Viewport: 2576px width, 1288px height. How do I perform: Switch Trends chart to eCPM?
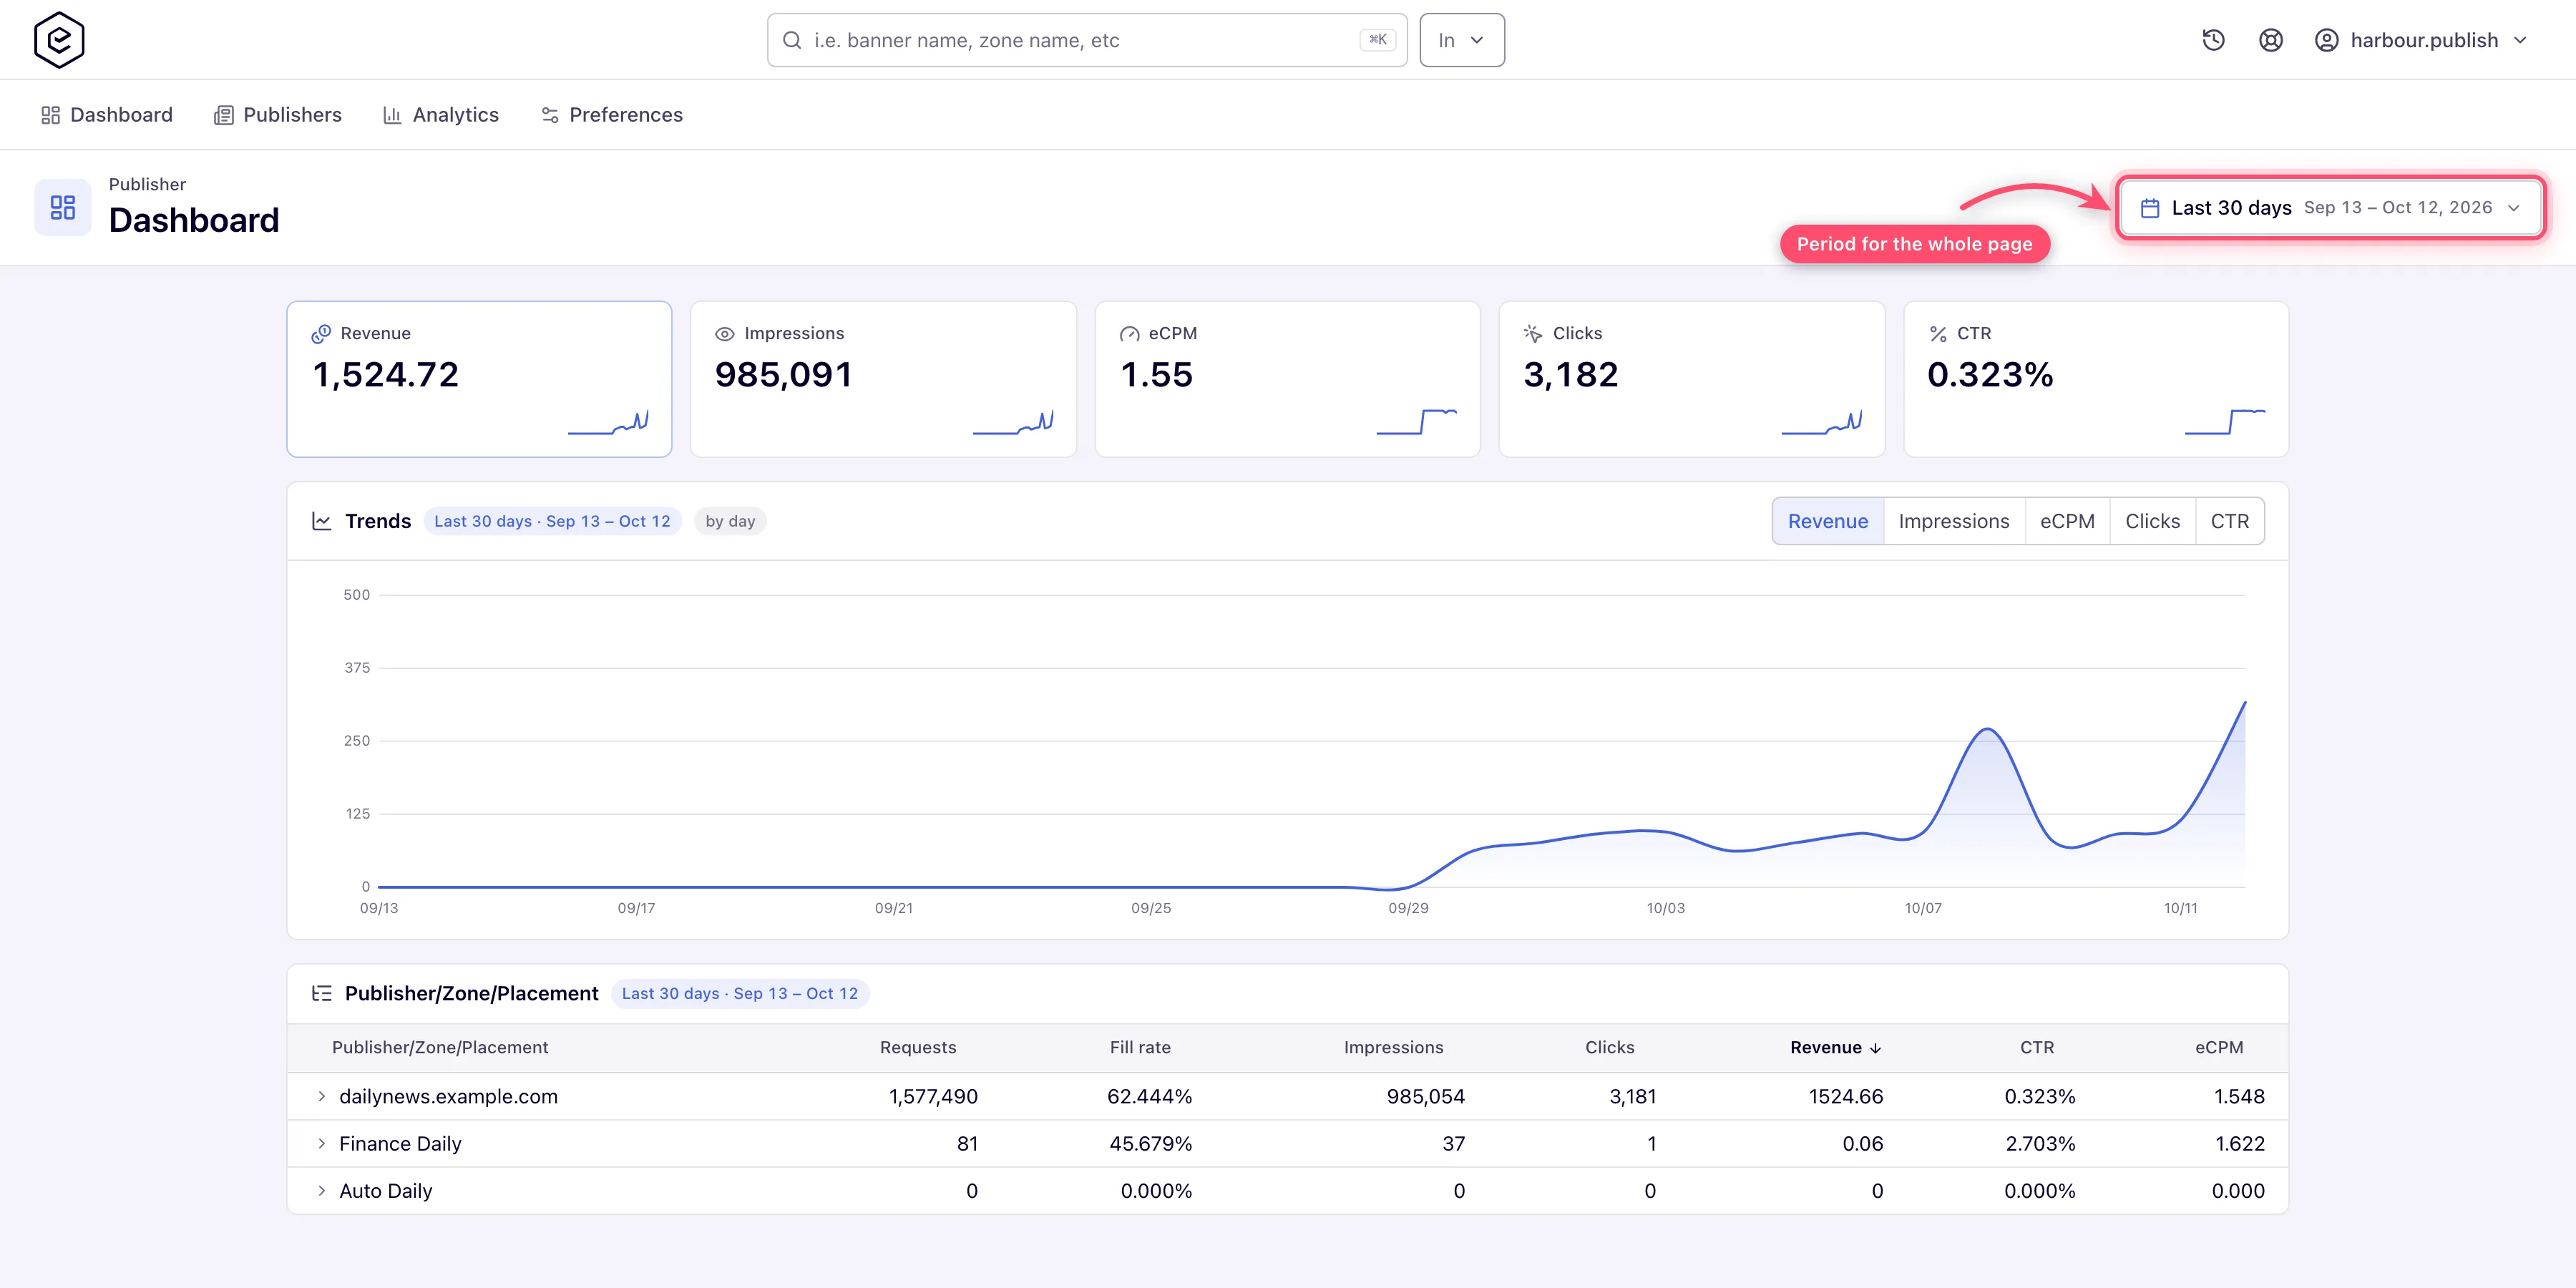(x=2067, y=521)
